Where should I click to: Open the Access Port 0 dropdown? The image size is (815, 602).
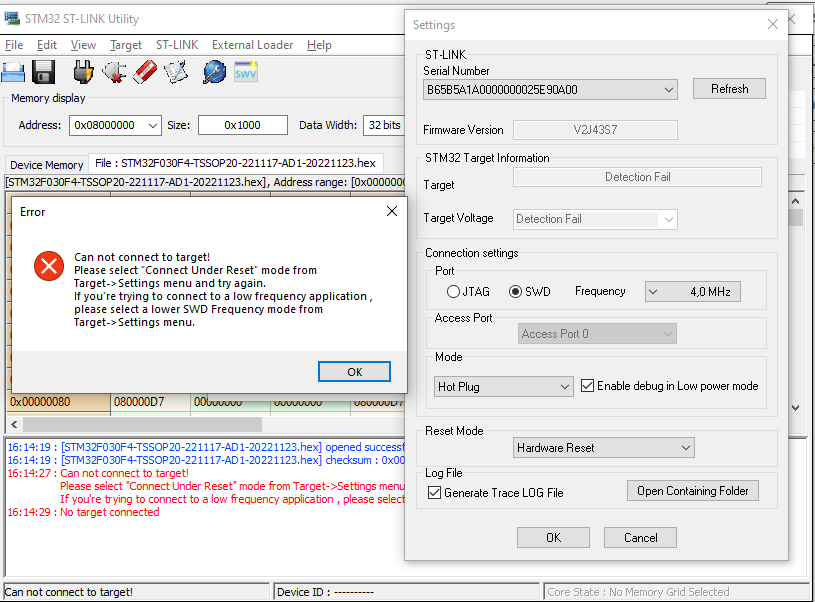click(597, 334)
